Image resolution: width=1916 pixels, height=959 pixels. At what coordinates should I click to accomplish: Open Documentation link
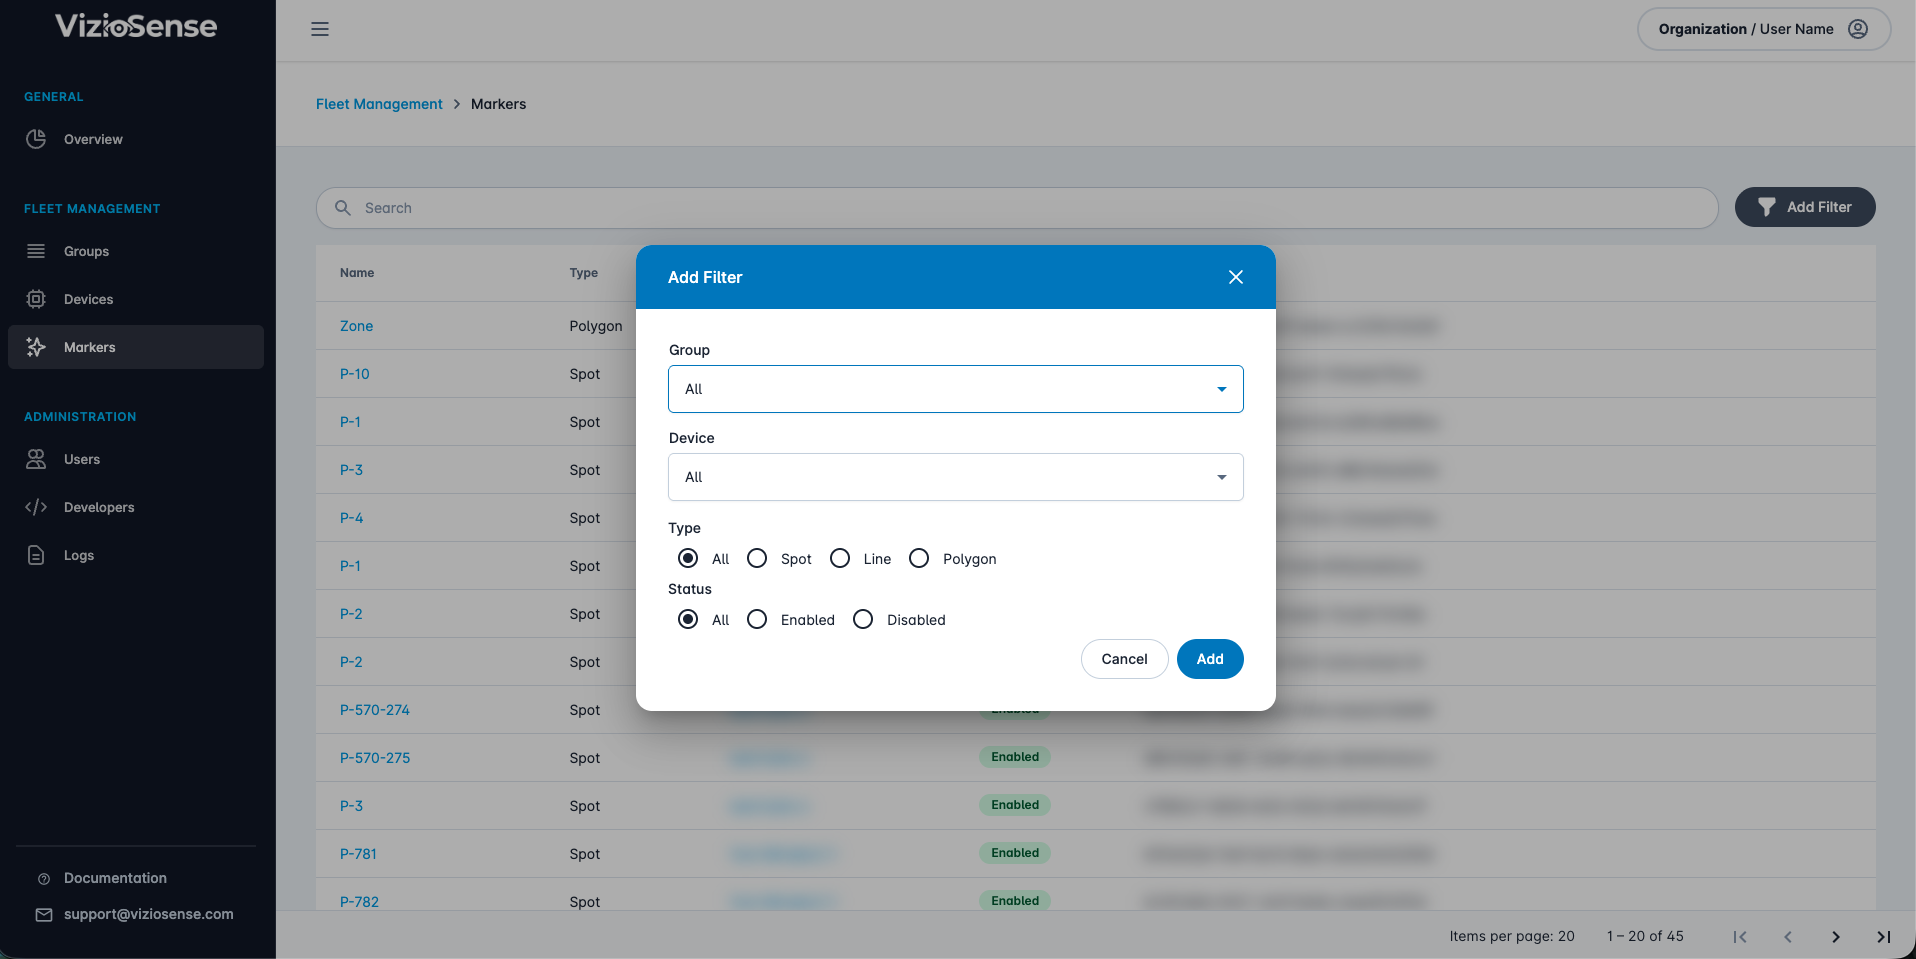tap(115, 878)
